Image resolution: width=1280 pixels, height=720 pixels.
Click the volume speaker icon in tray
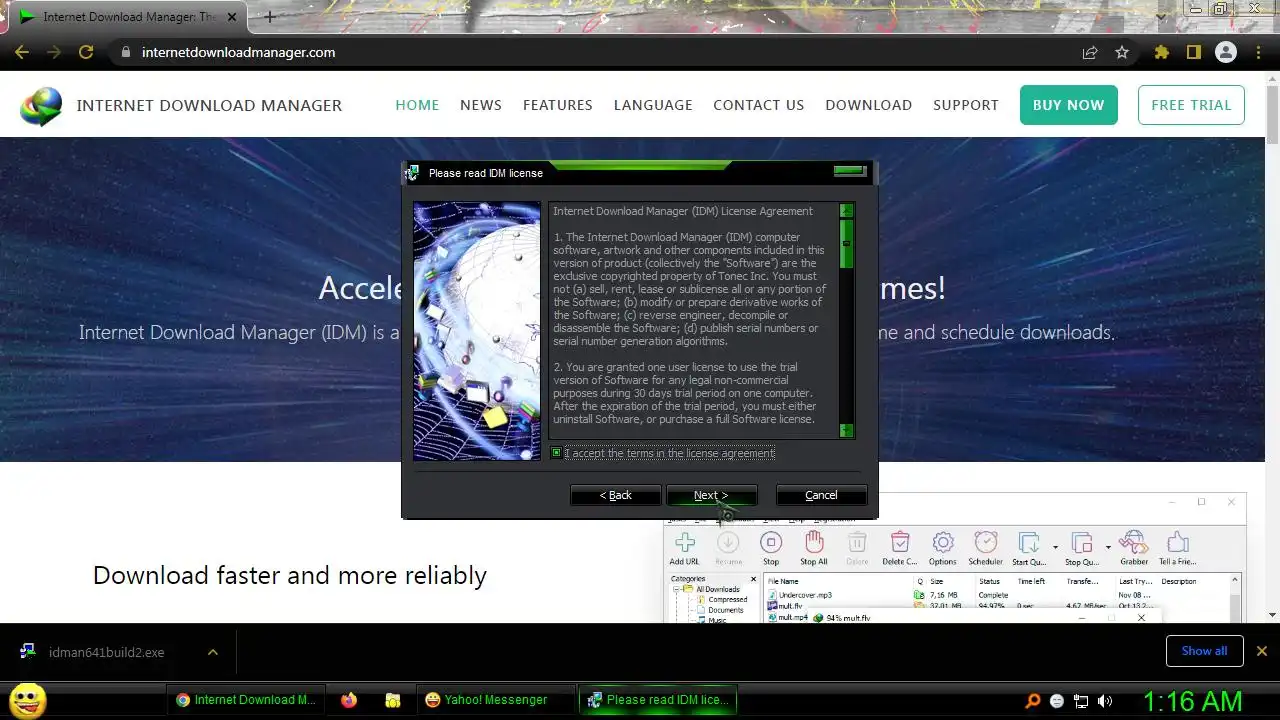tap(1105, 701)
